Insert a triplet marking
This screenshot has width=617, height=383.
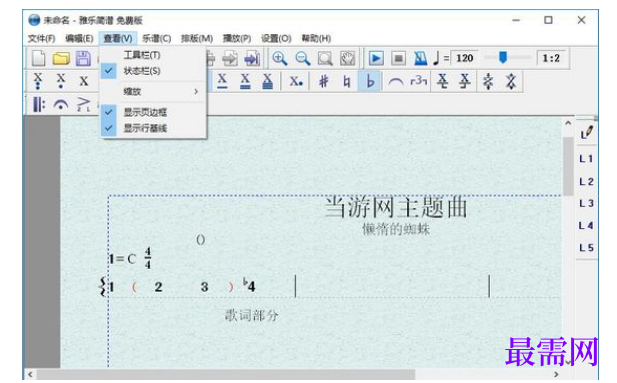point(418,81)
